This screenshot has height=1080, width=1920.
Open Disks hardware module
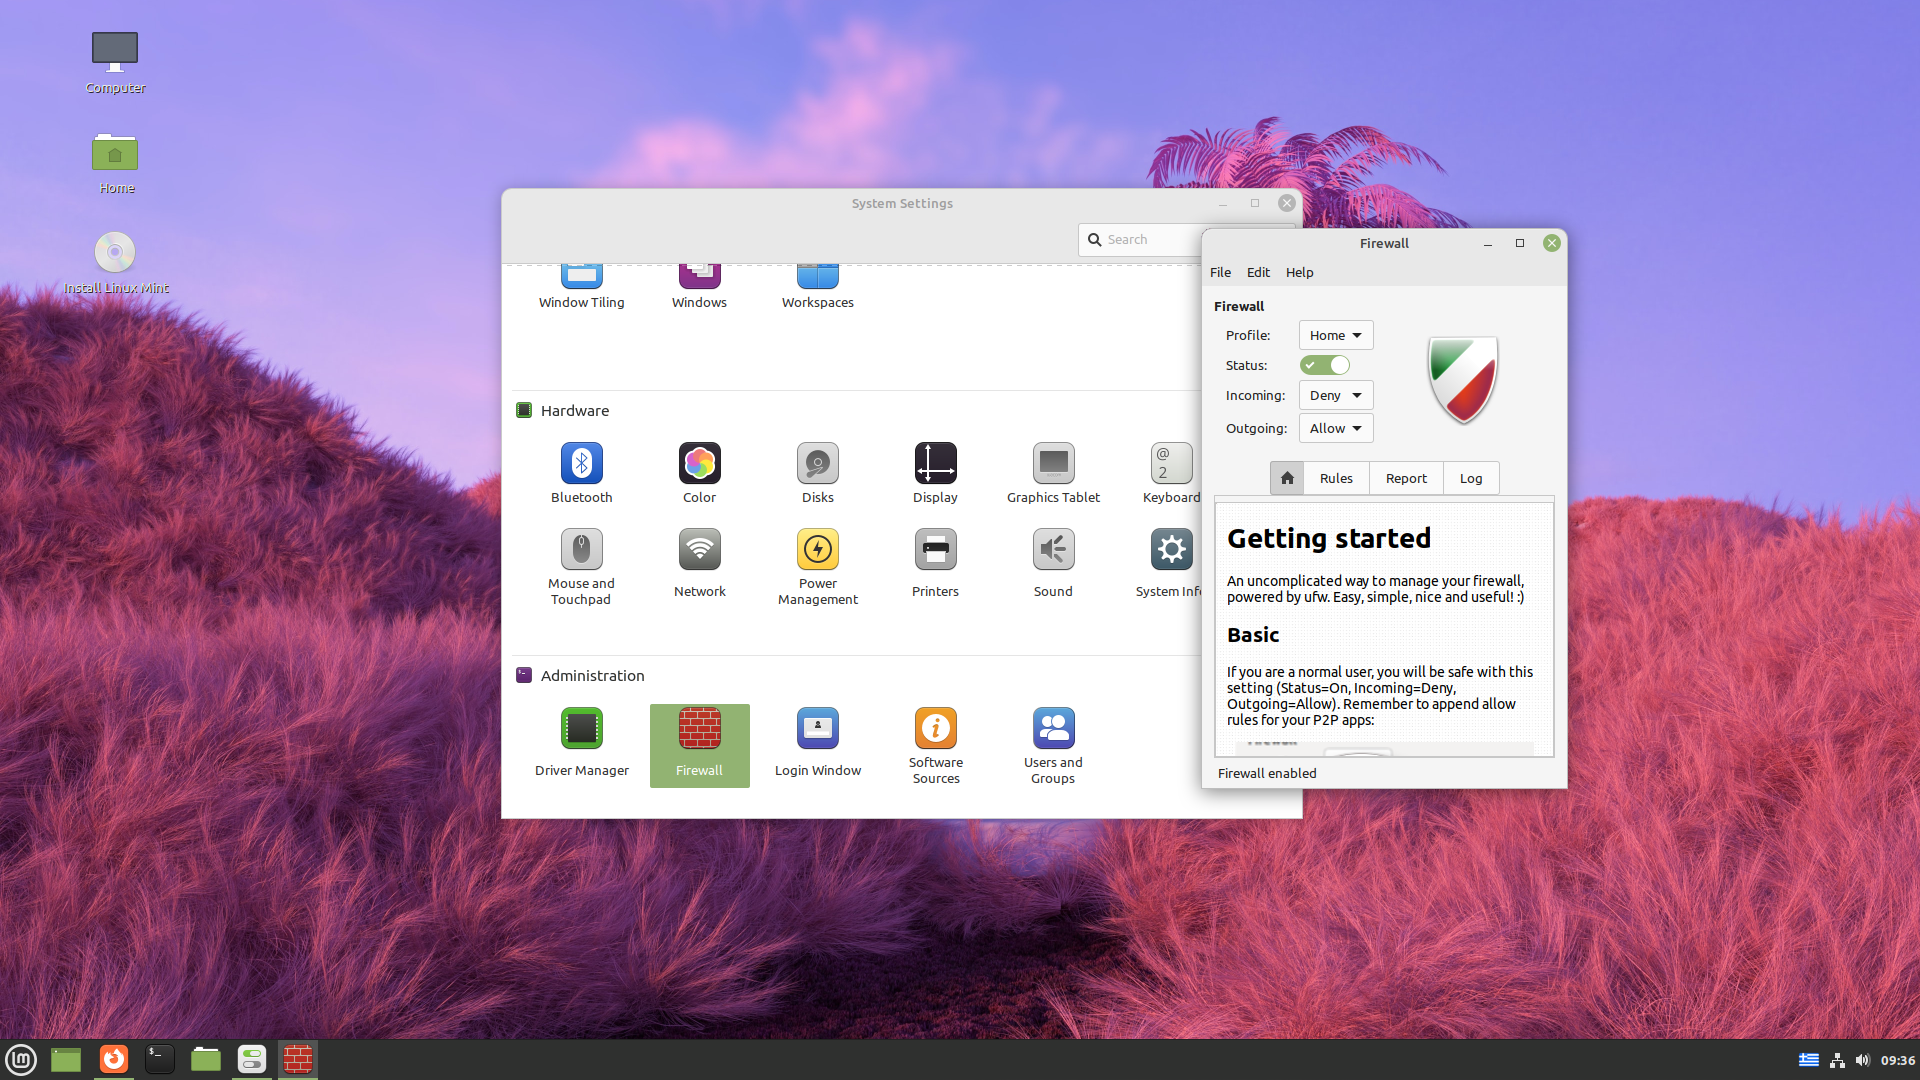(817, 464)
